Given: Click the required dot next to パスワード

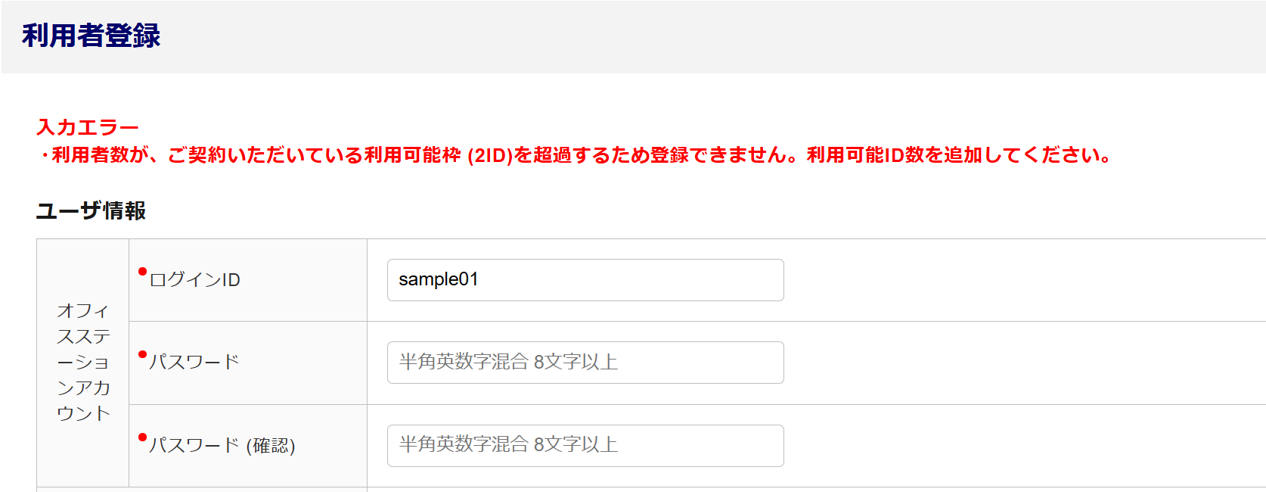Looking at the screenshot, I should coord(142,354).
